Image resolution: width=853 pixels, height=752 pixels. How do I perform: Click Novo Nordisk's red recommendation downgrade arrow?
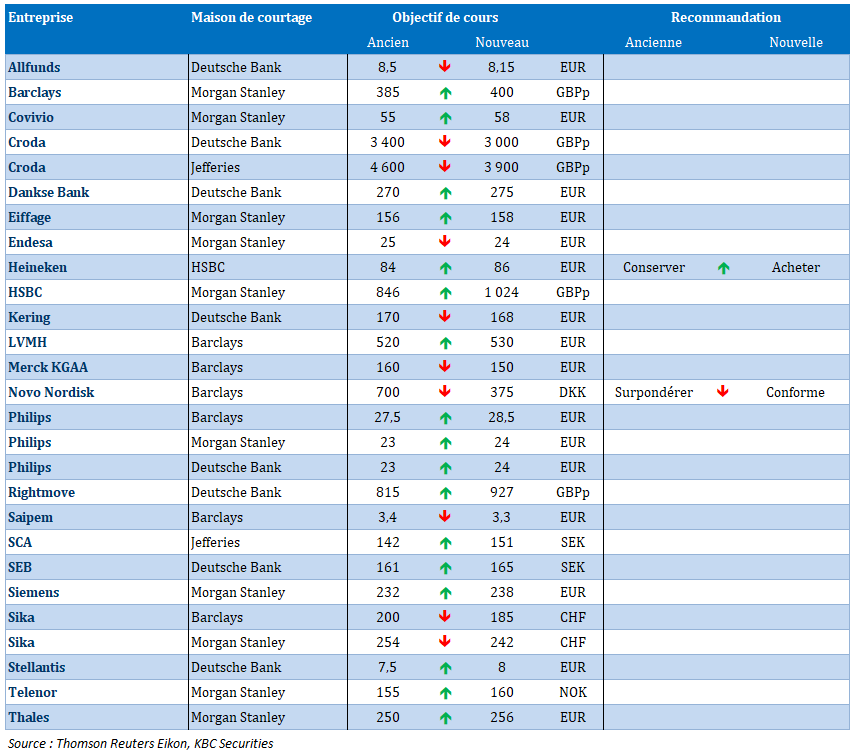(723, 392)
